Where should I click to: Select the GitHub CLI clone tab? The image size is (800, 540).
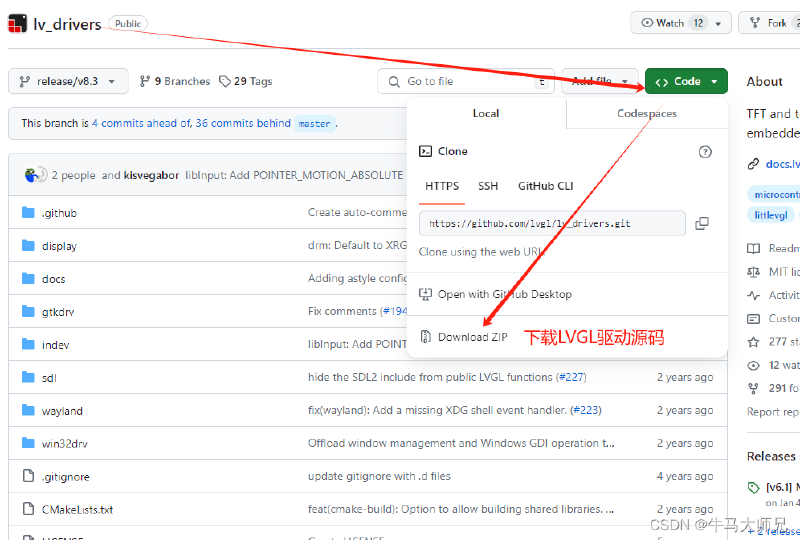(x=545, y=186)
